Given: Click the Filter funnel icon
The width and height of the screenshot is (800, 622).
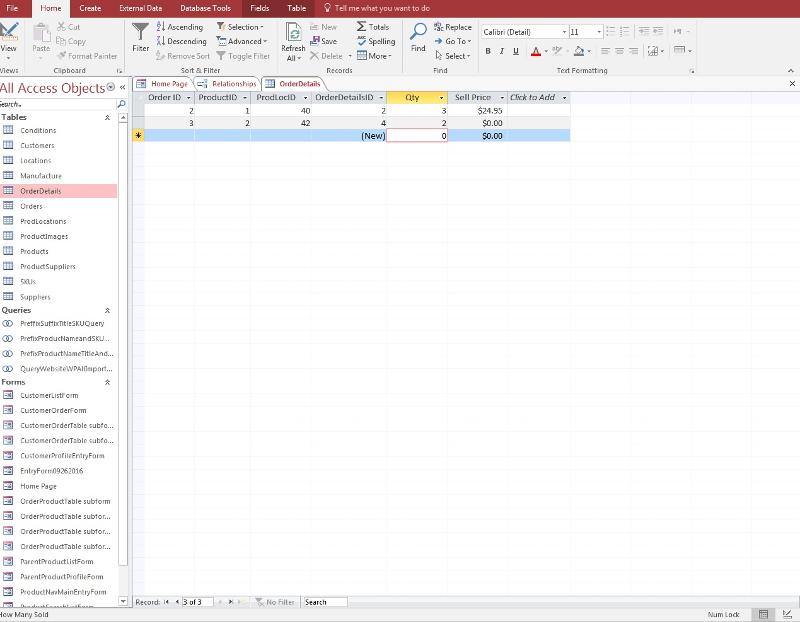Looking at the screenshot, I should [141, 33].
